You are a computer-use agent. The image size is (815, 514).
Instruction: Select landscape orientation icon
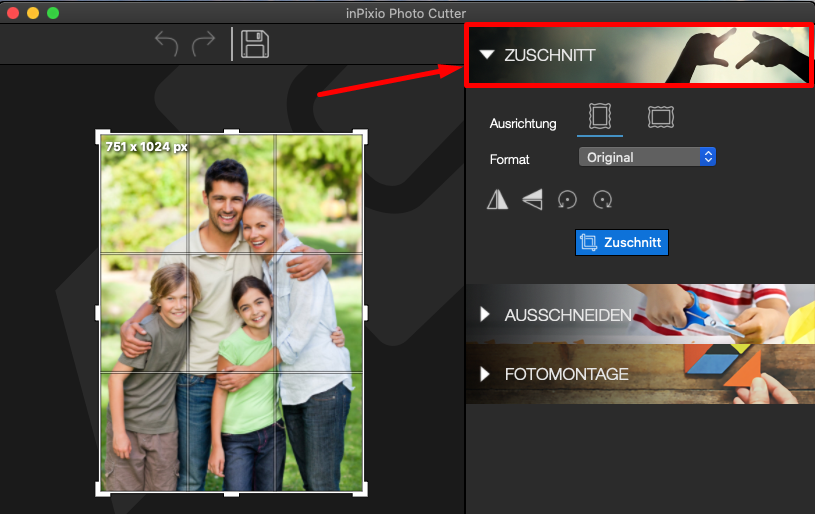(661, 117)
